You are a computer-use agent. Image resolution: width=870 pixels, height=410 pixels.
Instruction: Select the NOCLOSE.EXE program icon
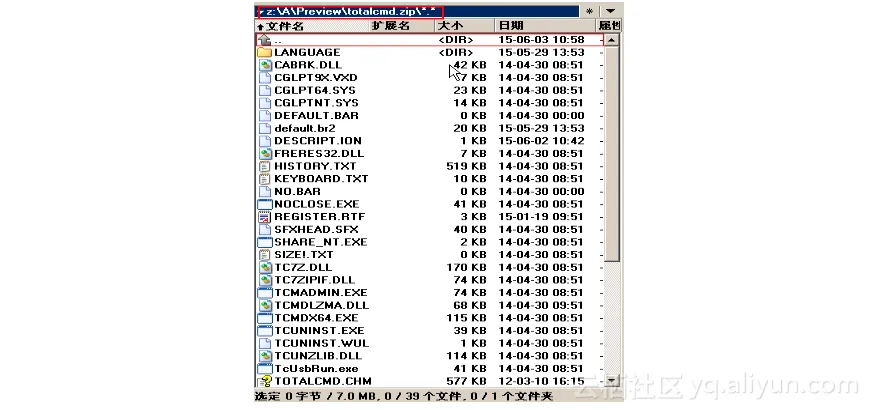(265, 204)
